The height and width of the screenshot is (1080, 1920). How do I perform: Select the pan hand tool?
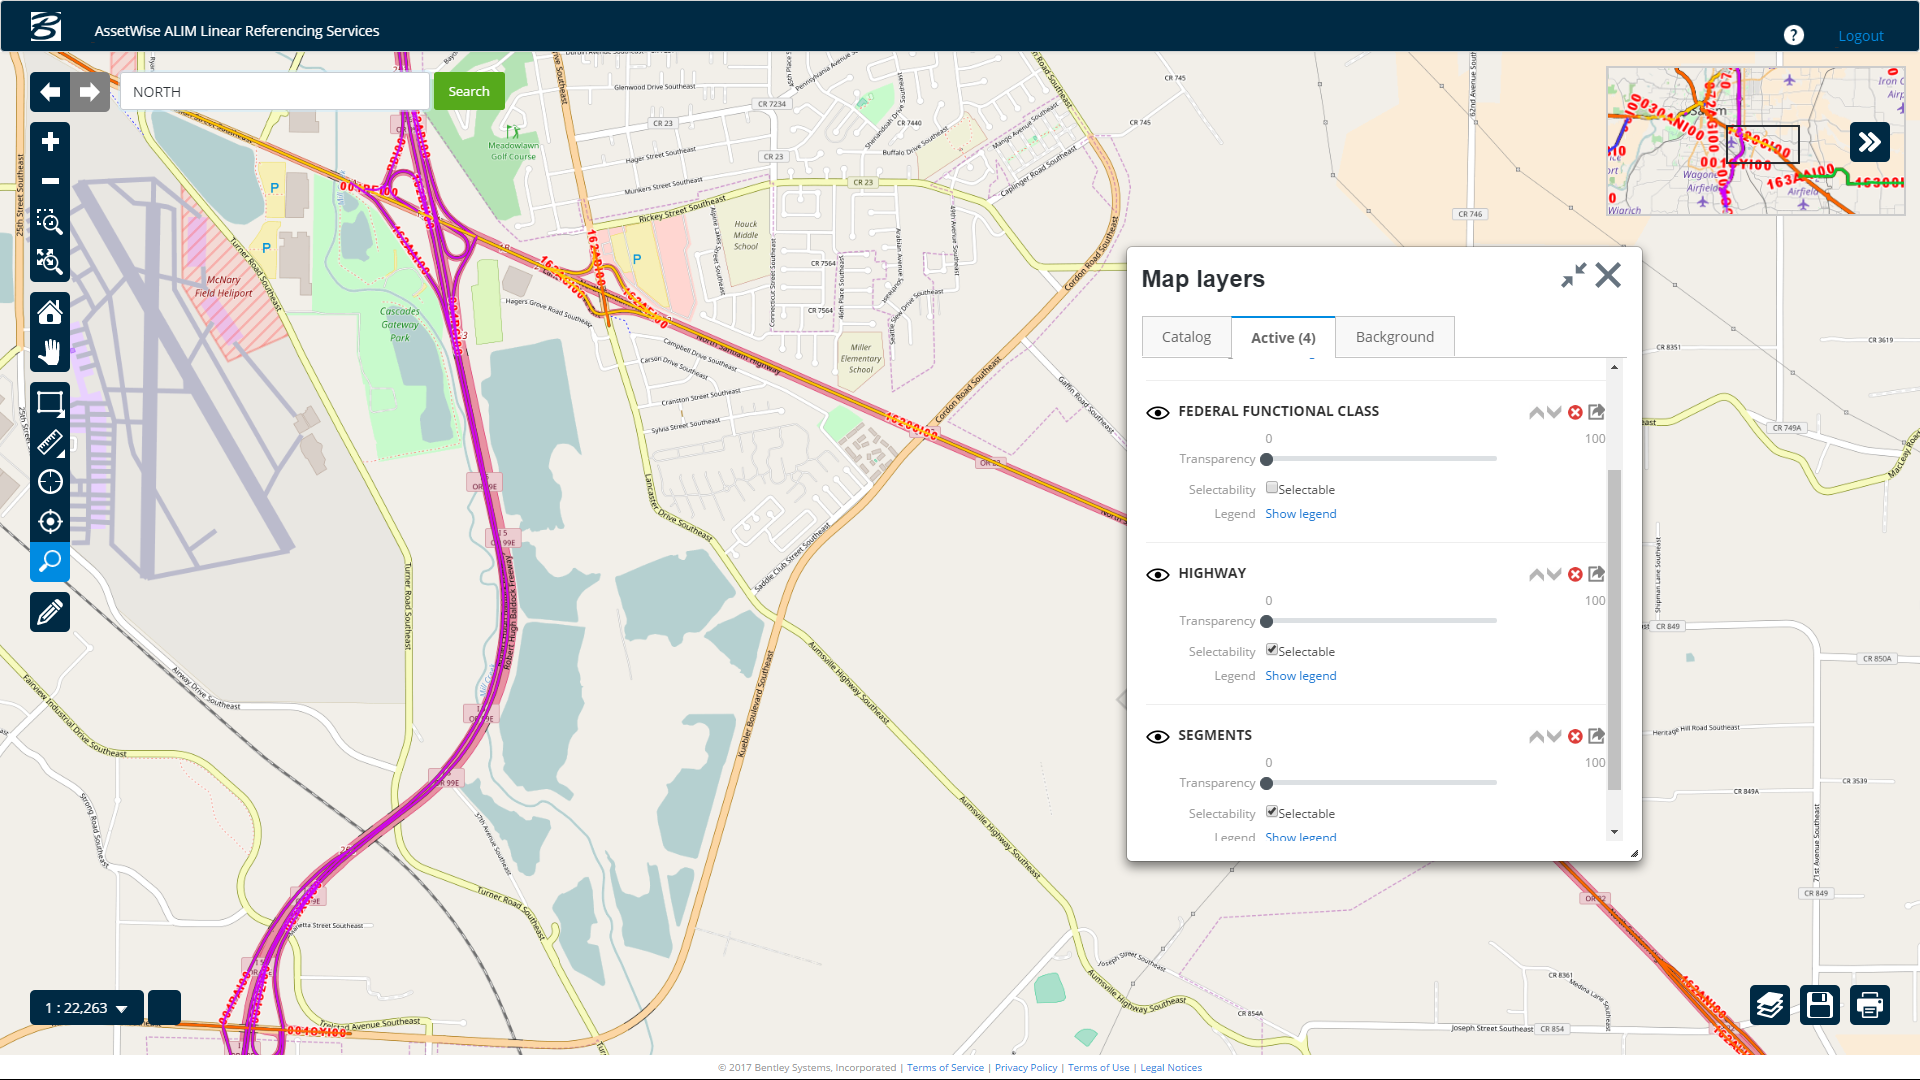[50, 352]
